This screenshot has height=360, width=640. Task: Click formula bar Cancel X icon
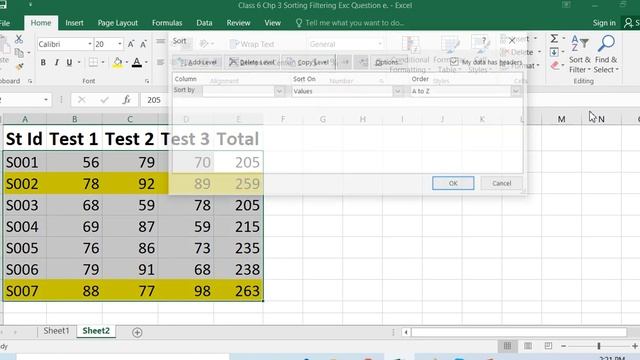[x=82, y=100]
